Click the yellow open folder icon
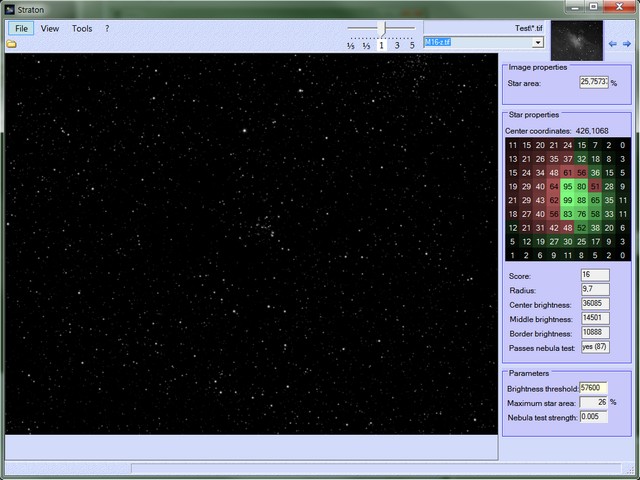 (11, 44)
